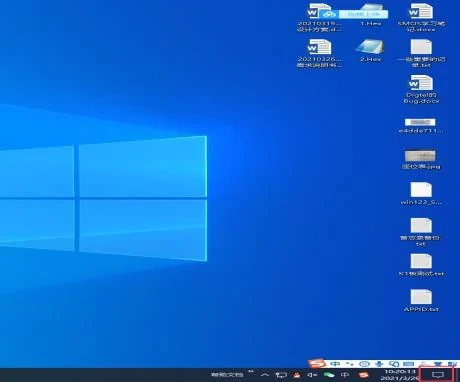Open the volume speaker tray icon
This screenshot has height=382, width=460.
312,375
